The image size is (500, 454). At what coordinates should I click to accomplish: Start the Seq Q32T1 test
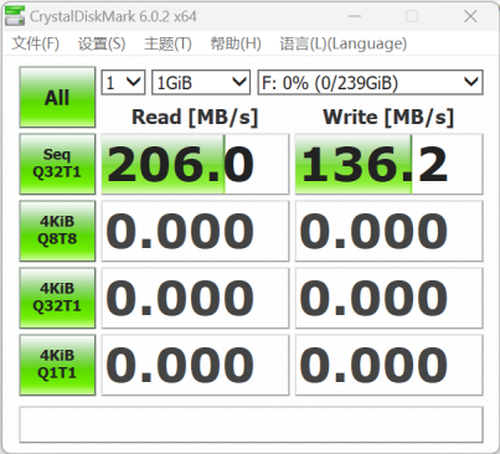tap(57, 164)
